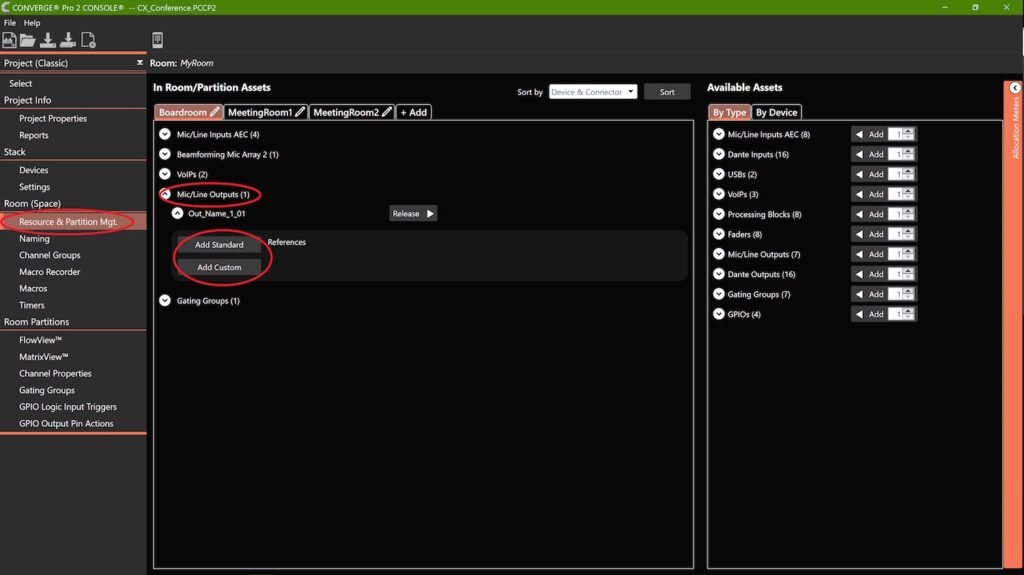Expand available Dante Outputs (16)
This screenshot has height=575, width=1024.
(x=718, y=274)
